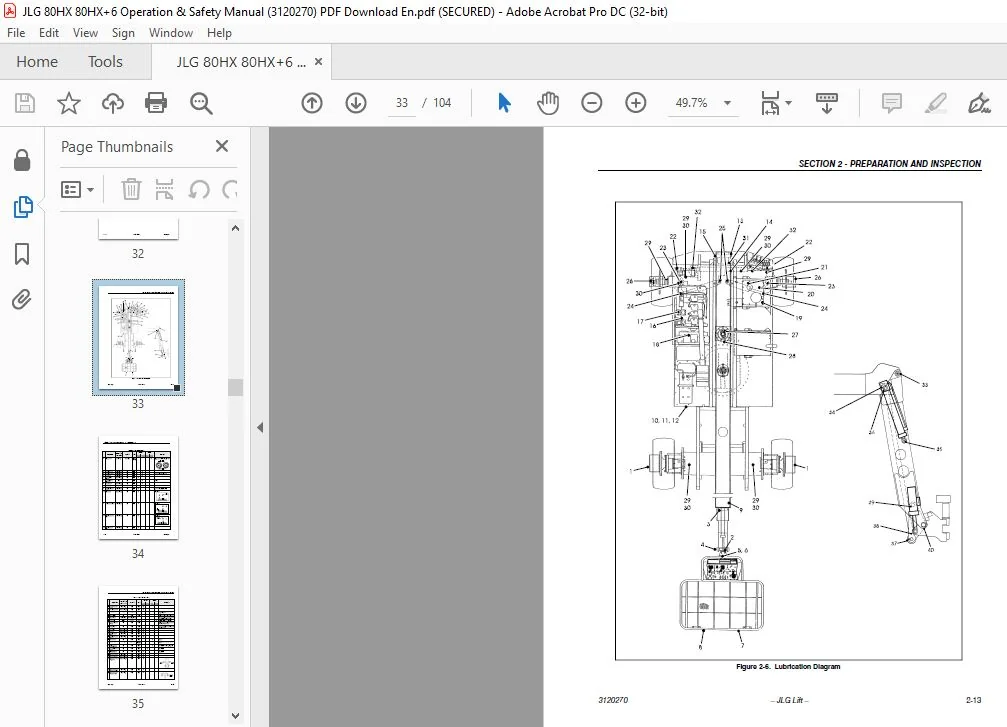The width and height of the screenshot is (1007, 727).
Task: Click the Figure 2-6 Lubrication Diagram caption
Action: pos(788,667)
